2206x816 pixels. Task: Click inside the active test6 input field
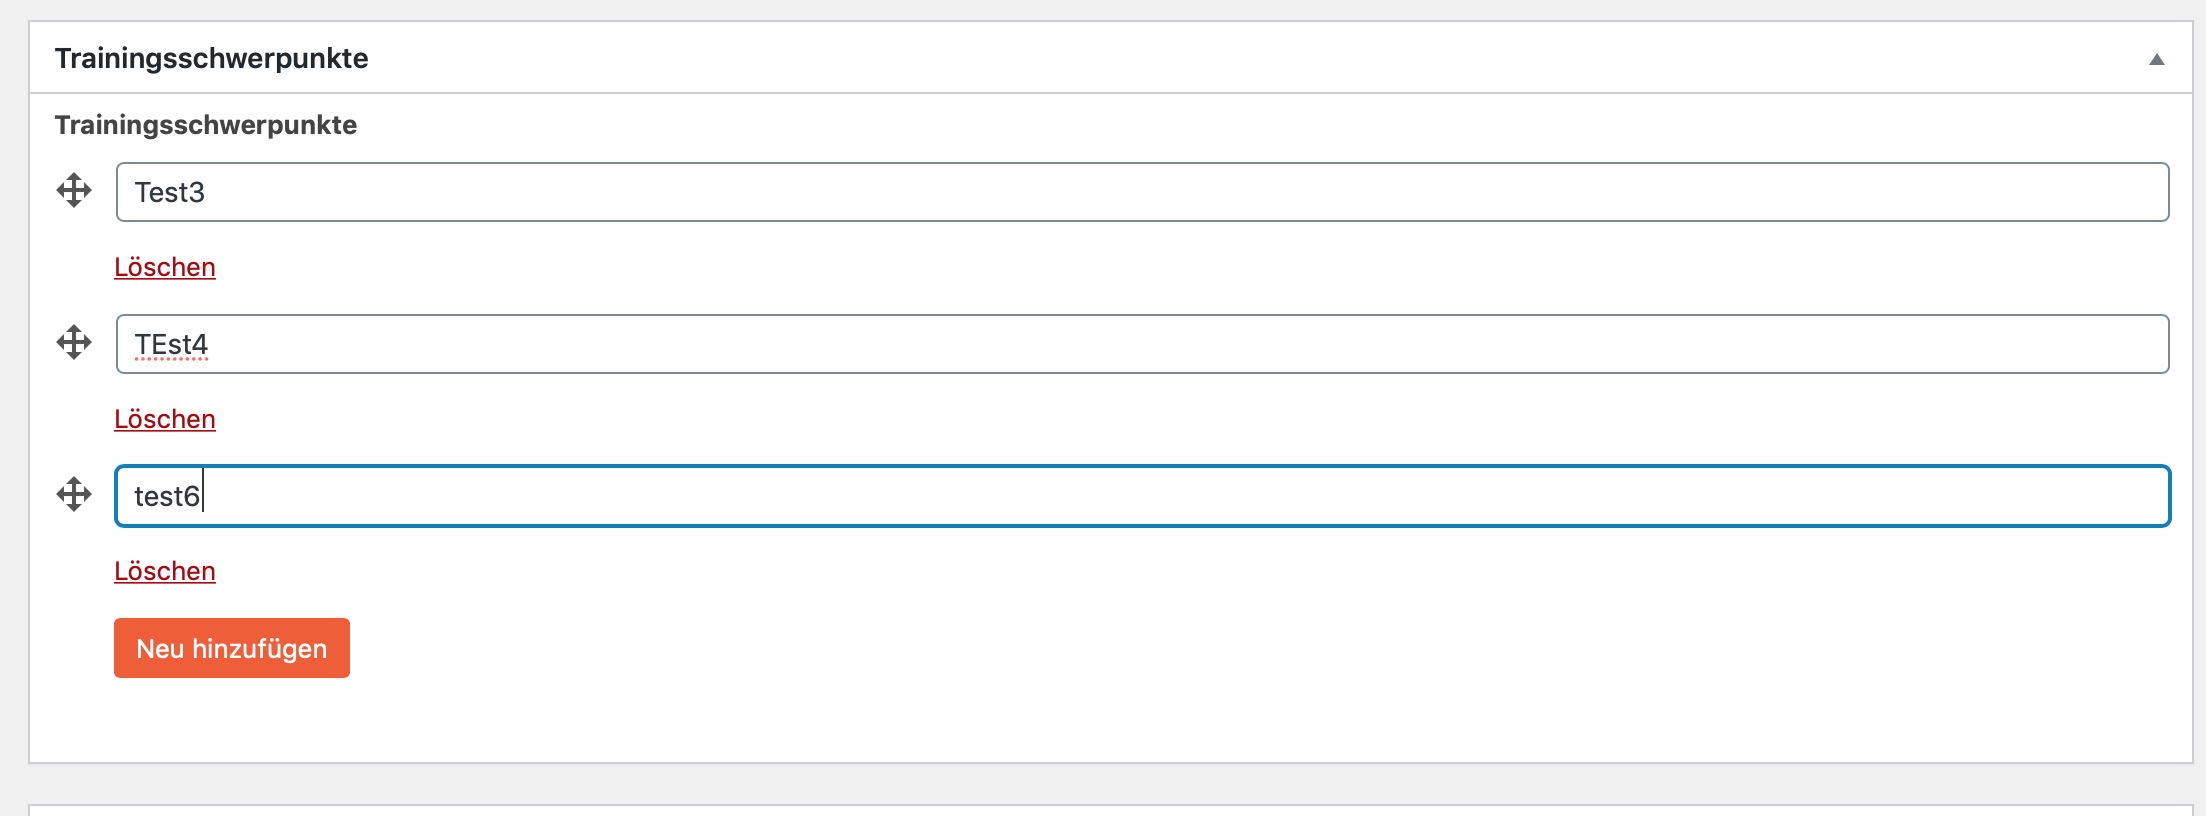pyautogui.click(x=1142, y=496)
